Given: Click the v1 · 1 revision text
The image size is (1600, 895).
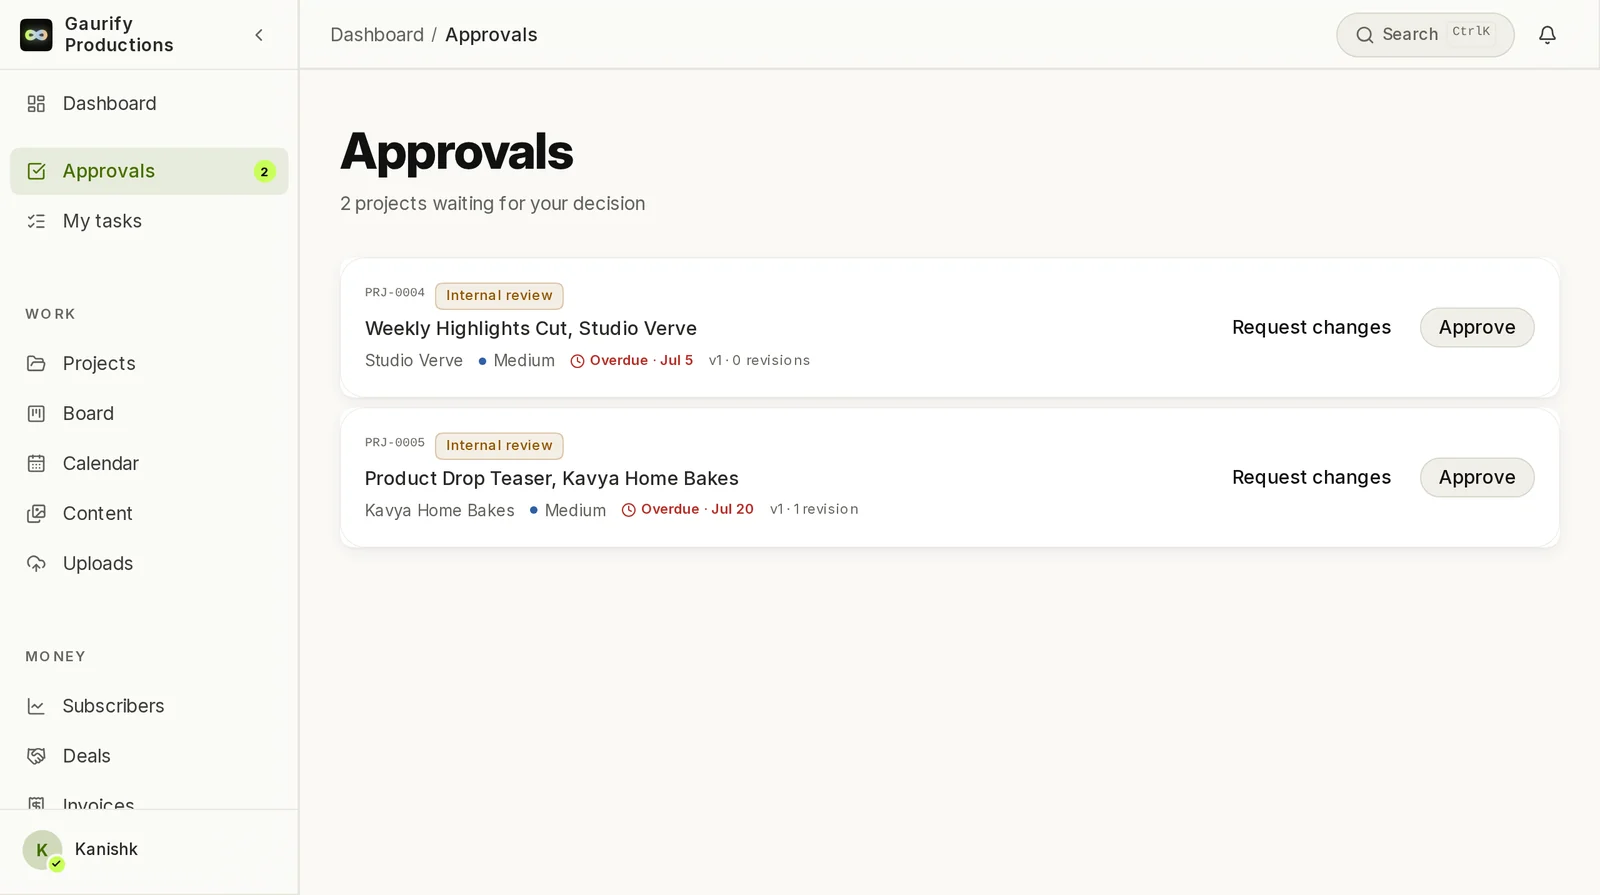Looking at the screenshot, I should pyautogui.click(x=814, y=509).
